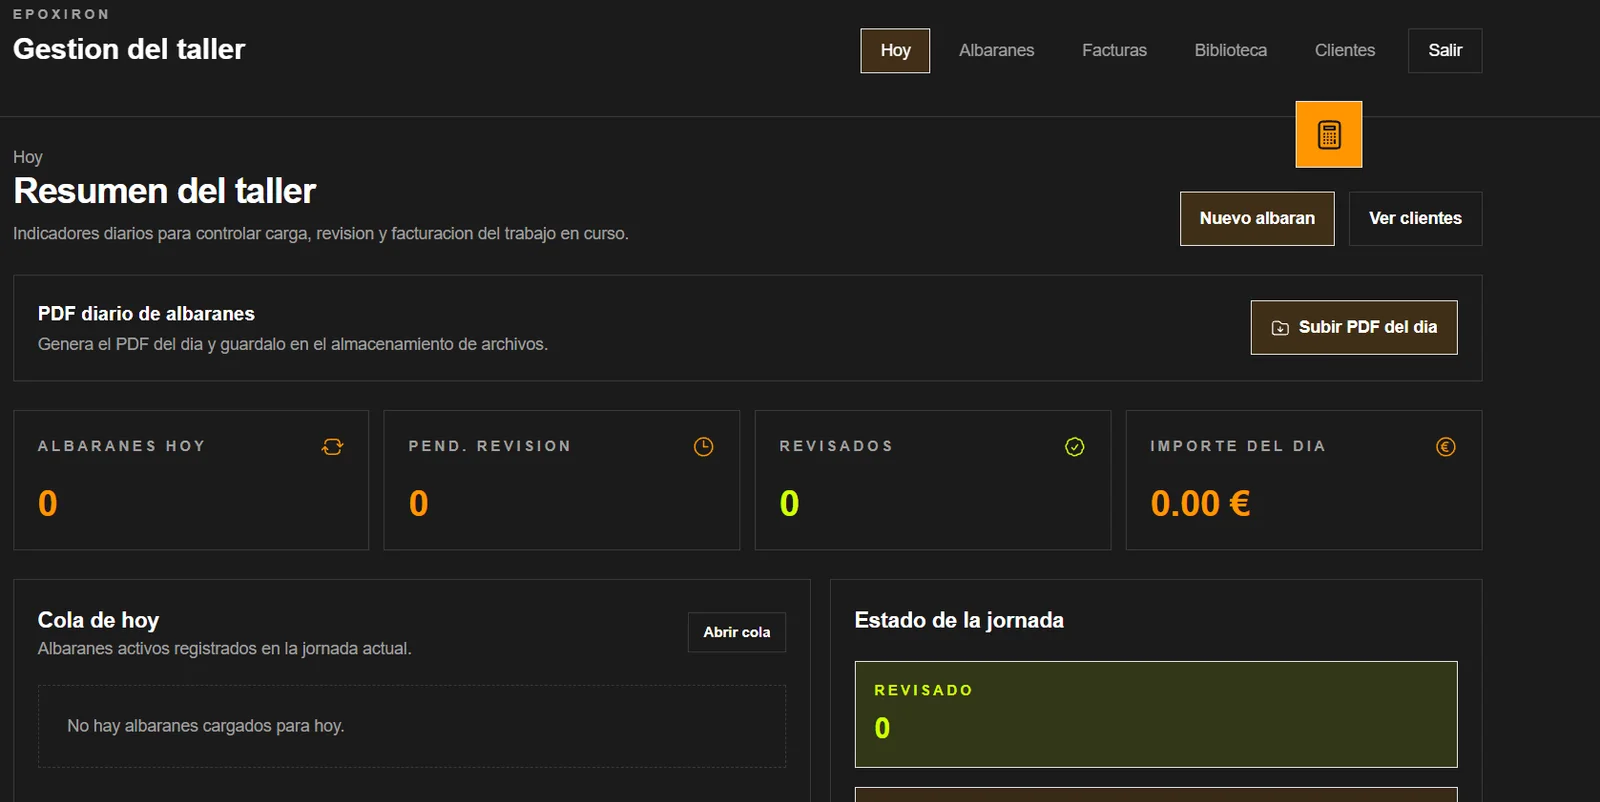Navigate to the Clientes tab
Viewport: 1600px width, 802px height.
pyautogui.click(x=1345, y=50)
